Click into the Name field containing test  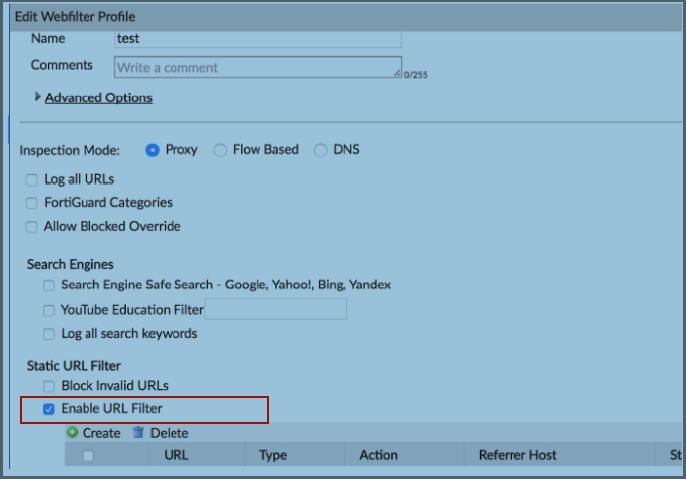point(258,39)
